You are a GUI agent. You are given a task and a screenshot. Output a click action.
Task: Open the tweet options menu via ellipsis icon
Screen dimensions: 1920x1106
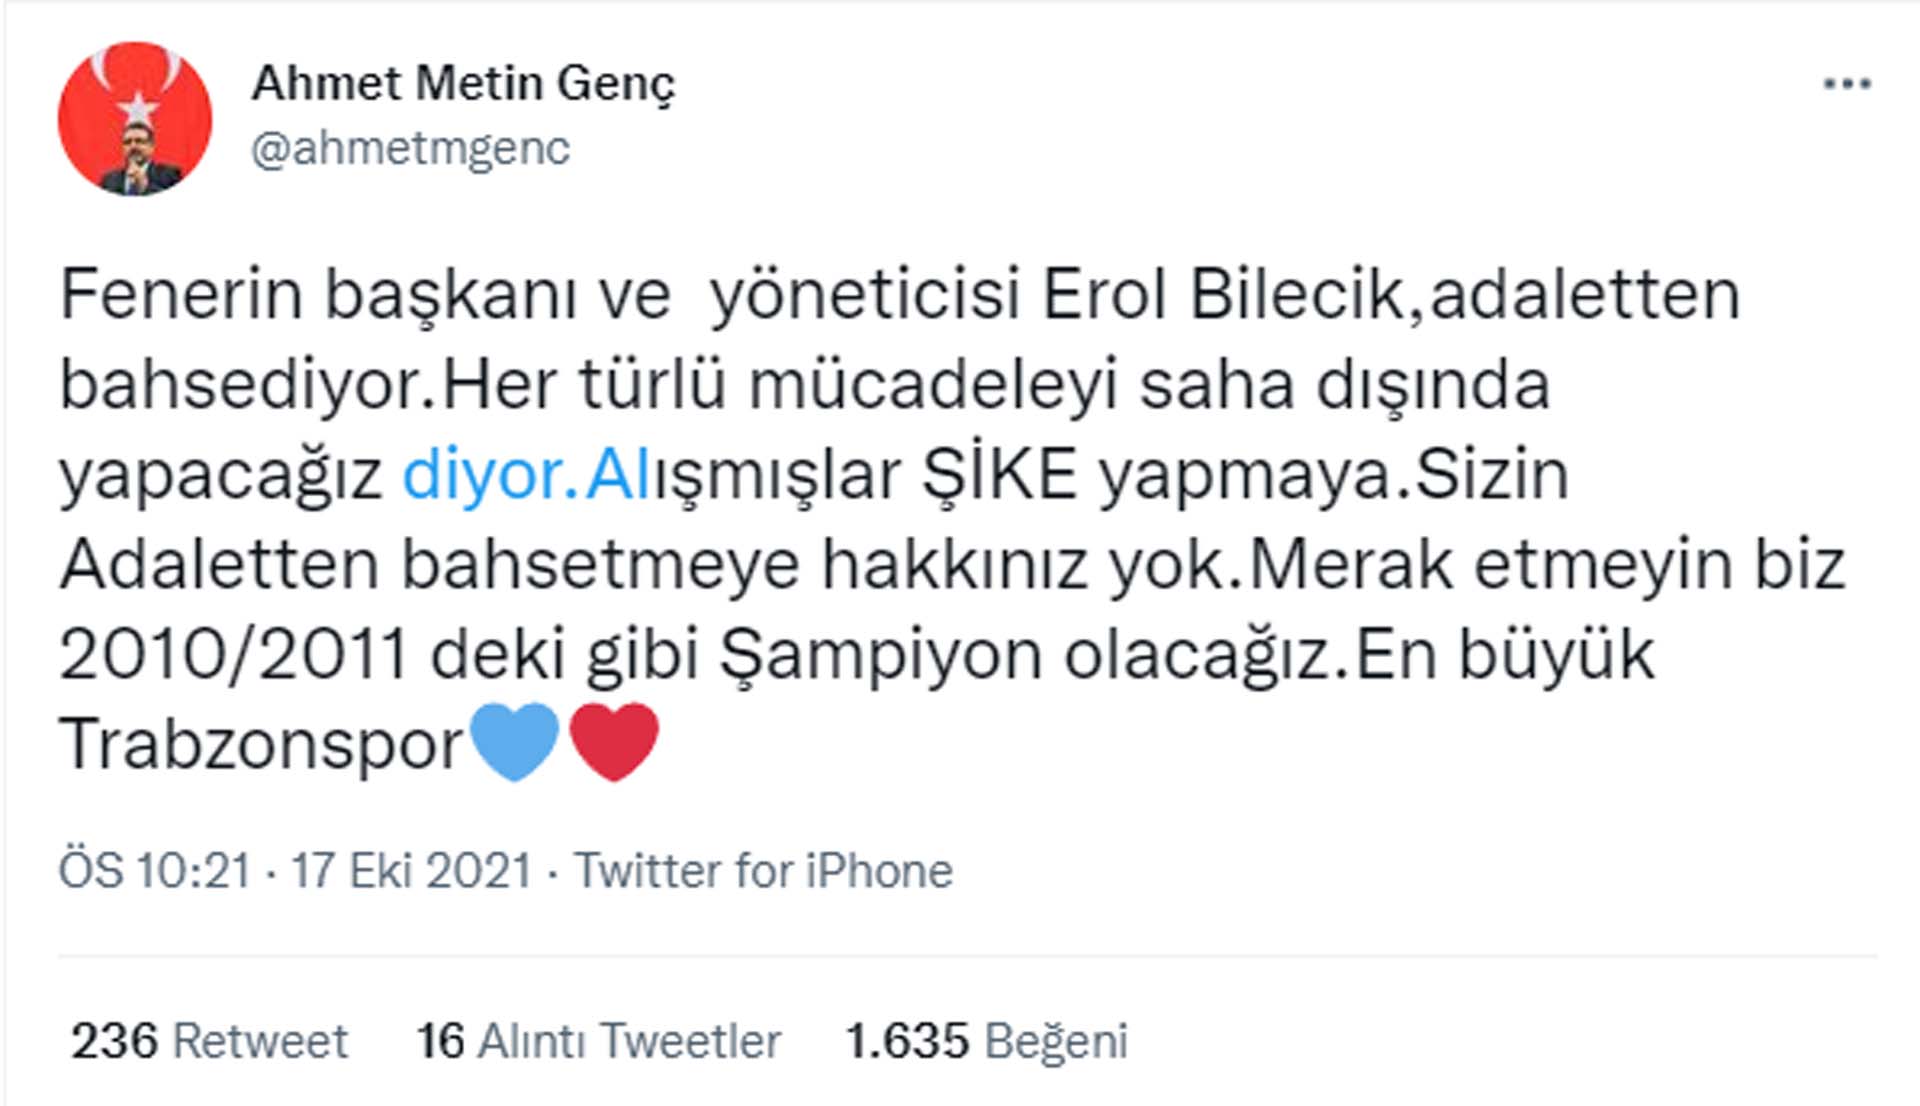[1847, 83]
